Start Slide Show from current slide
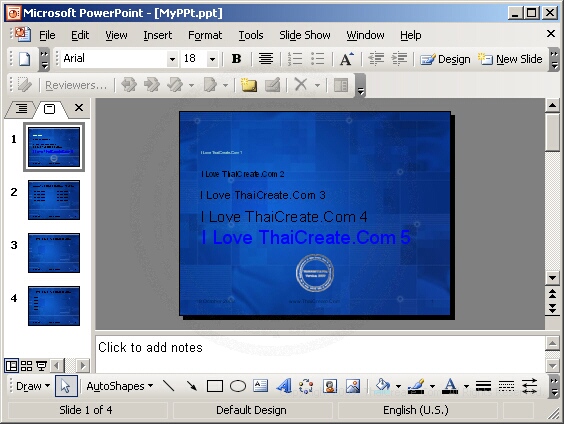The image size is (564, 424). [x=41, y=366]
